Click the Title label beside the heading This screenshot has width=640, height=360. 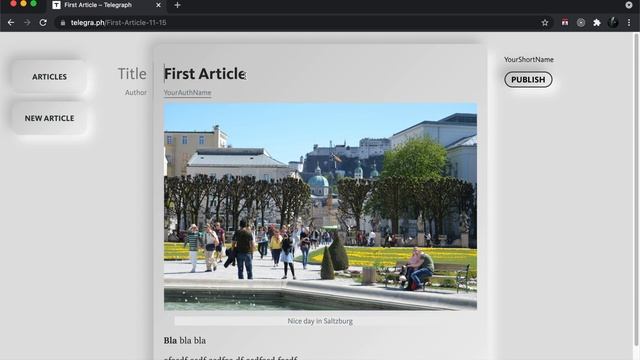[132, 74]
